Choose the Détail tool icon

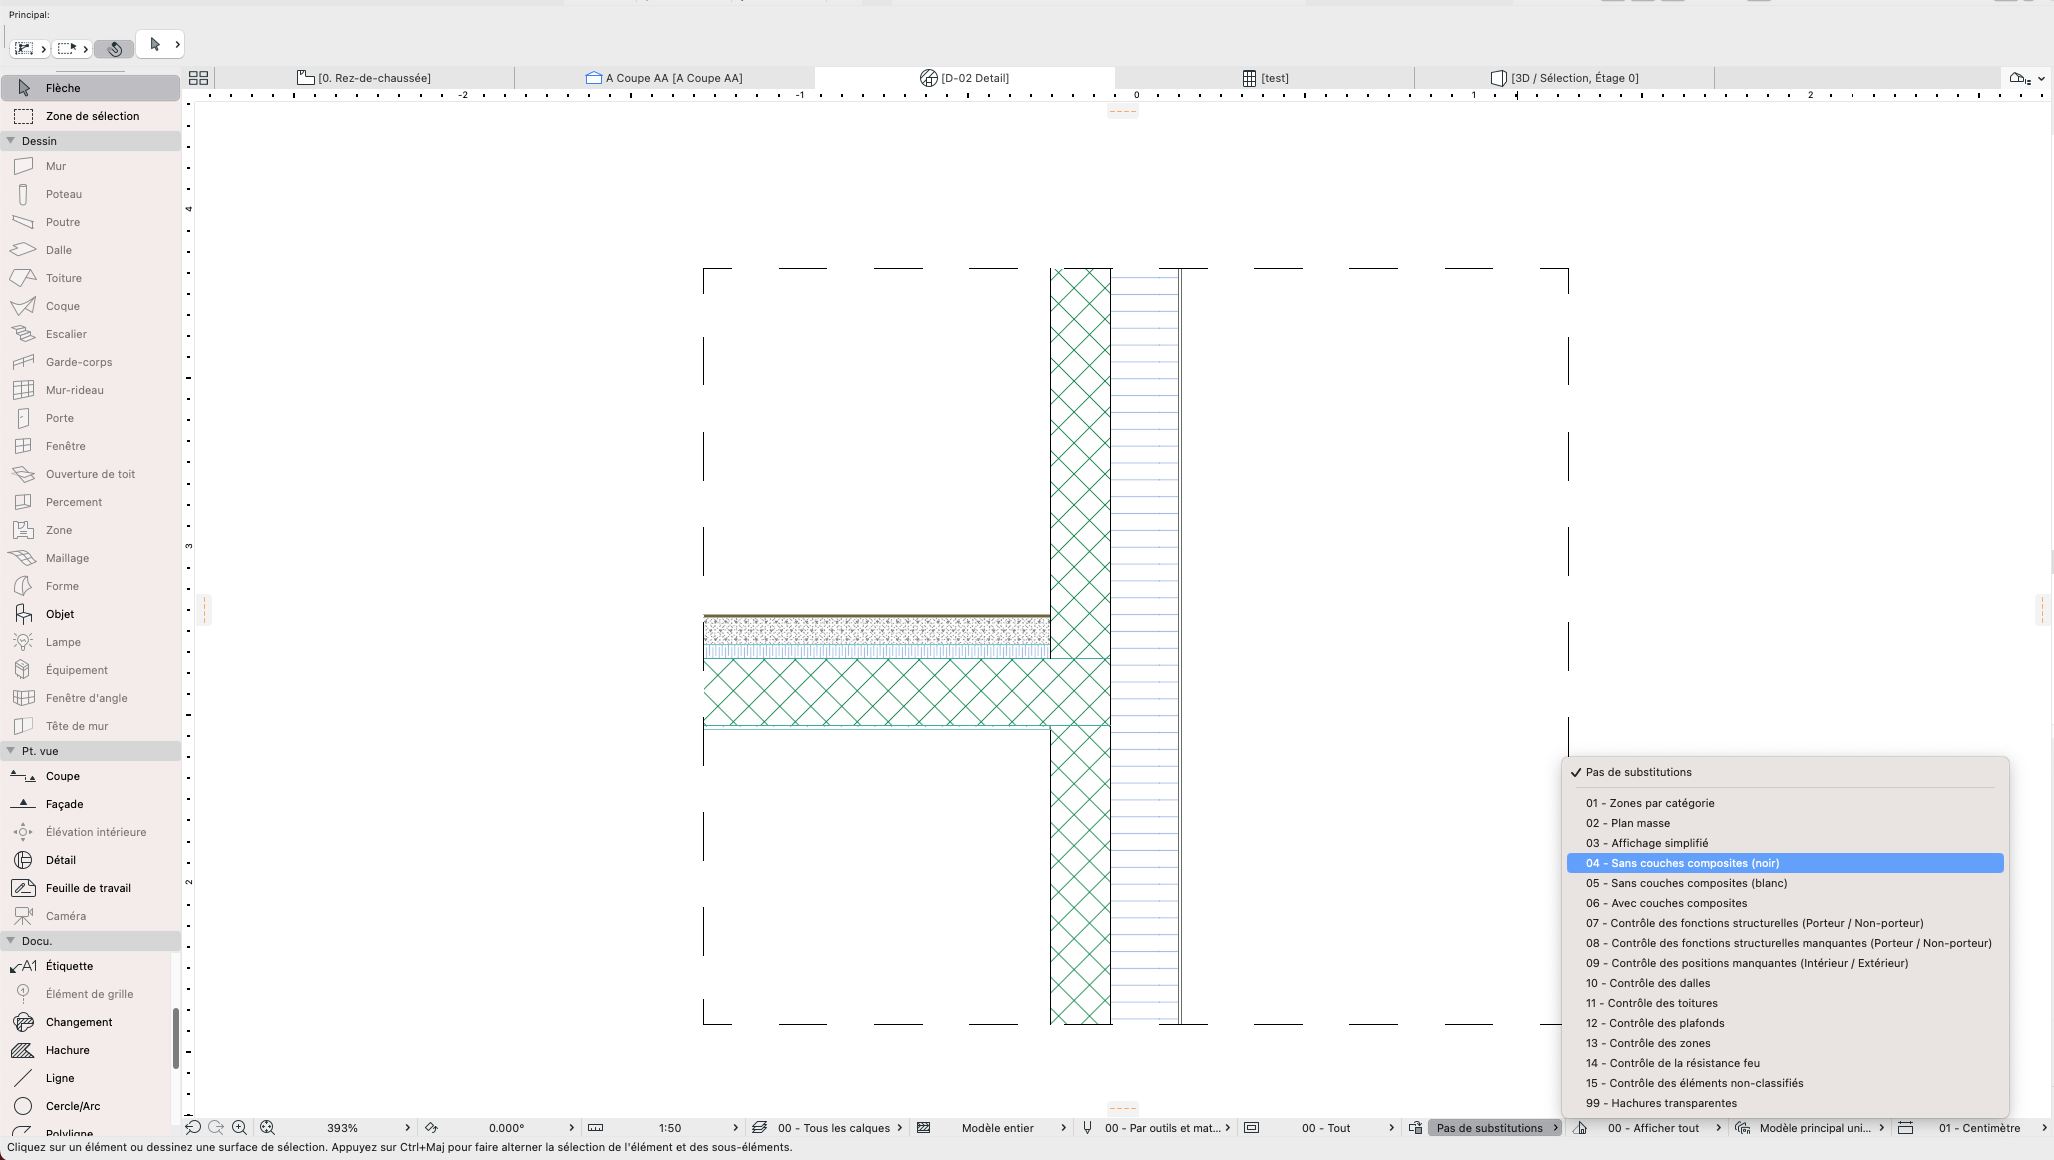click(23, 860)
